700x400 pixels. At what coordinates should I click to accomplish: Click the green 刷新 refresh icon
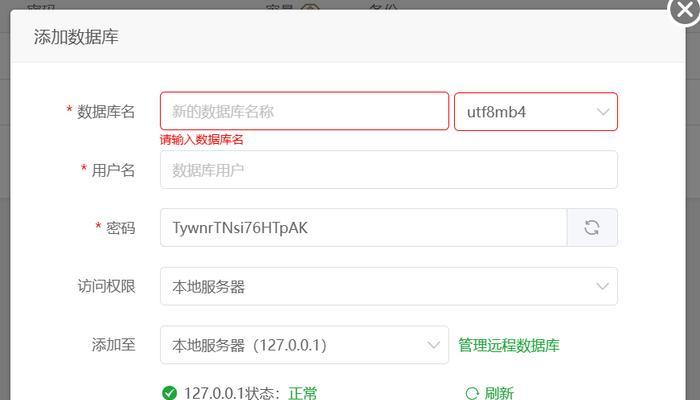pyautogui.click(x=472, y=393)
